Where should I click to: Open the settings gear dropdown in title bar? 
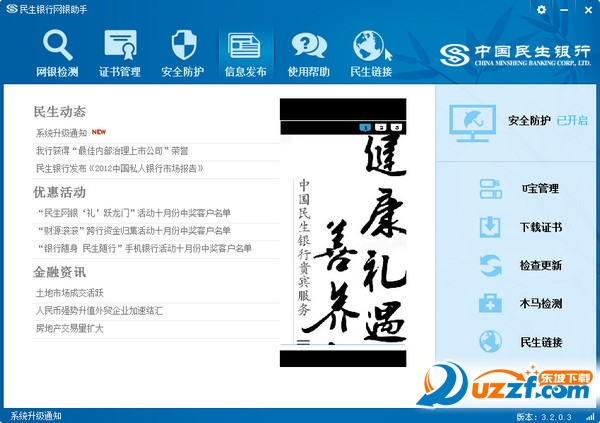[545, 9]
